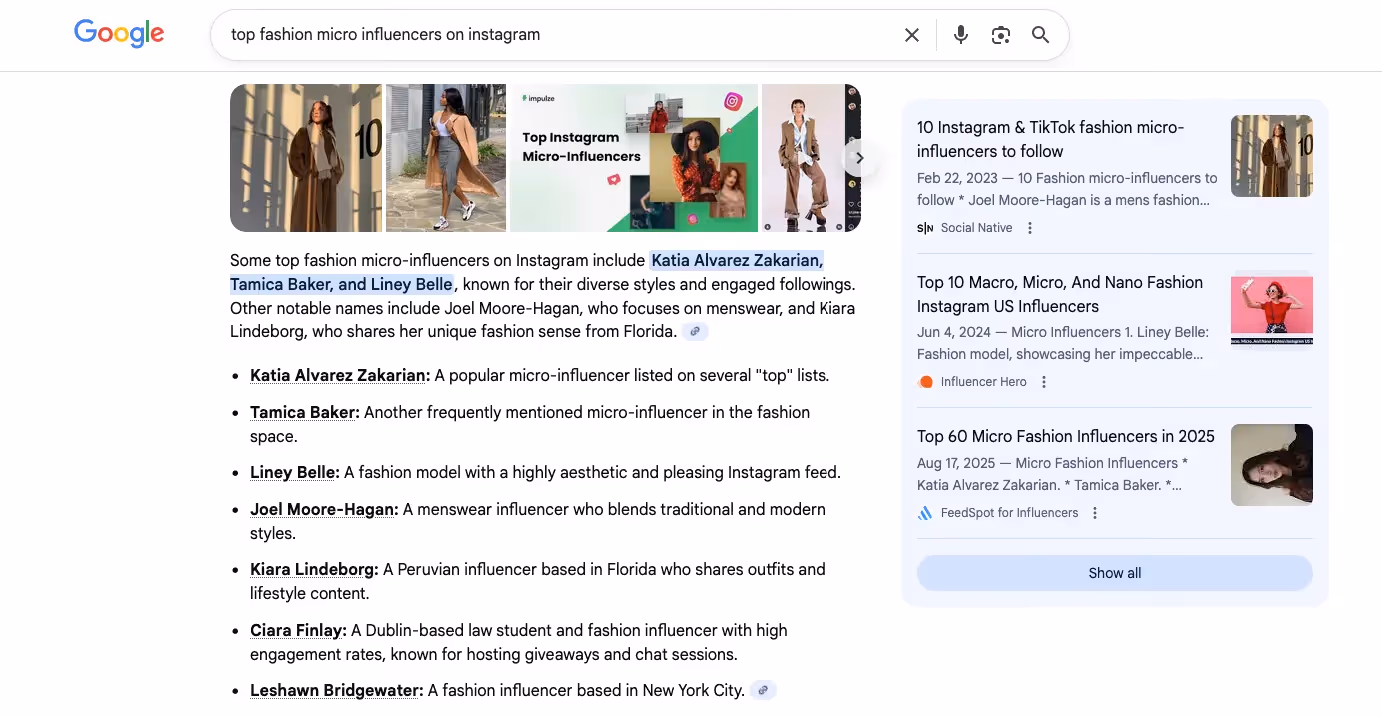The image size is (1382, 717).
Task: Open Google Lens image search icon
Action: 1001,35
